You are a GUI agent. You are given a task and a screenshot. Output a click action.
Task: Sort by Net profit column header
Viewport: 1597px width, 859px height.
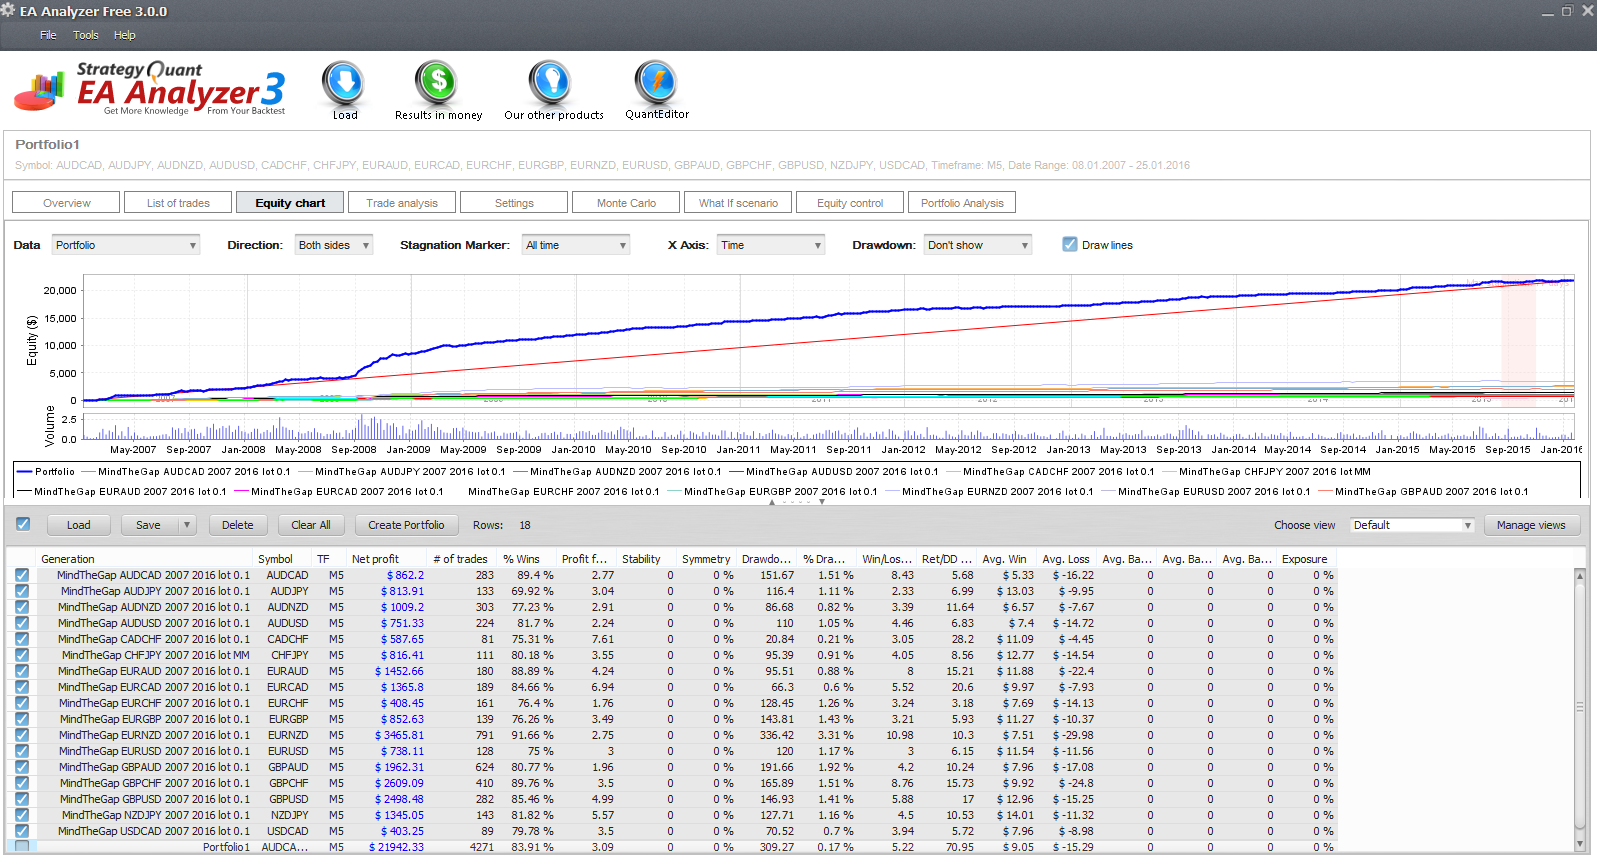375,559
